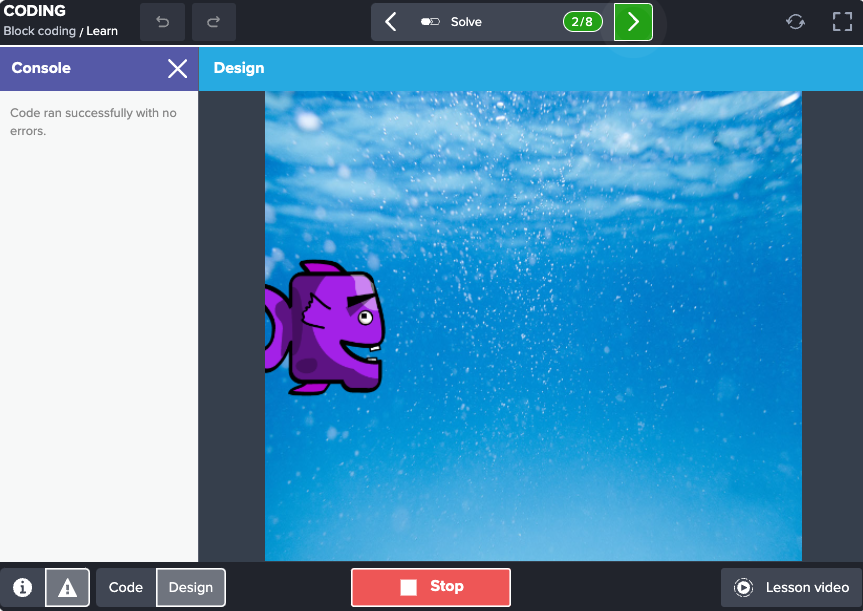Click the Lesson video play icon
863x611 pixels.
coord(744,587)
